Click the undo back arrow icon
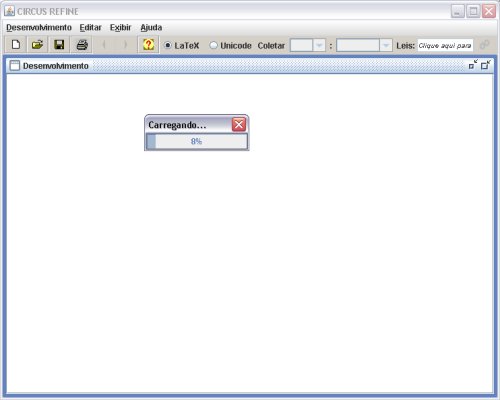The image size is (500, 400). [104, 45]
